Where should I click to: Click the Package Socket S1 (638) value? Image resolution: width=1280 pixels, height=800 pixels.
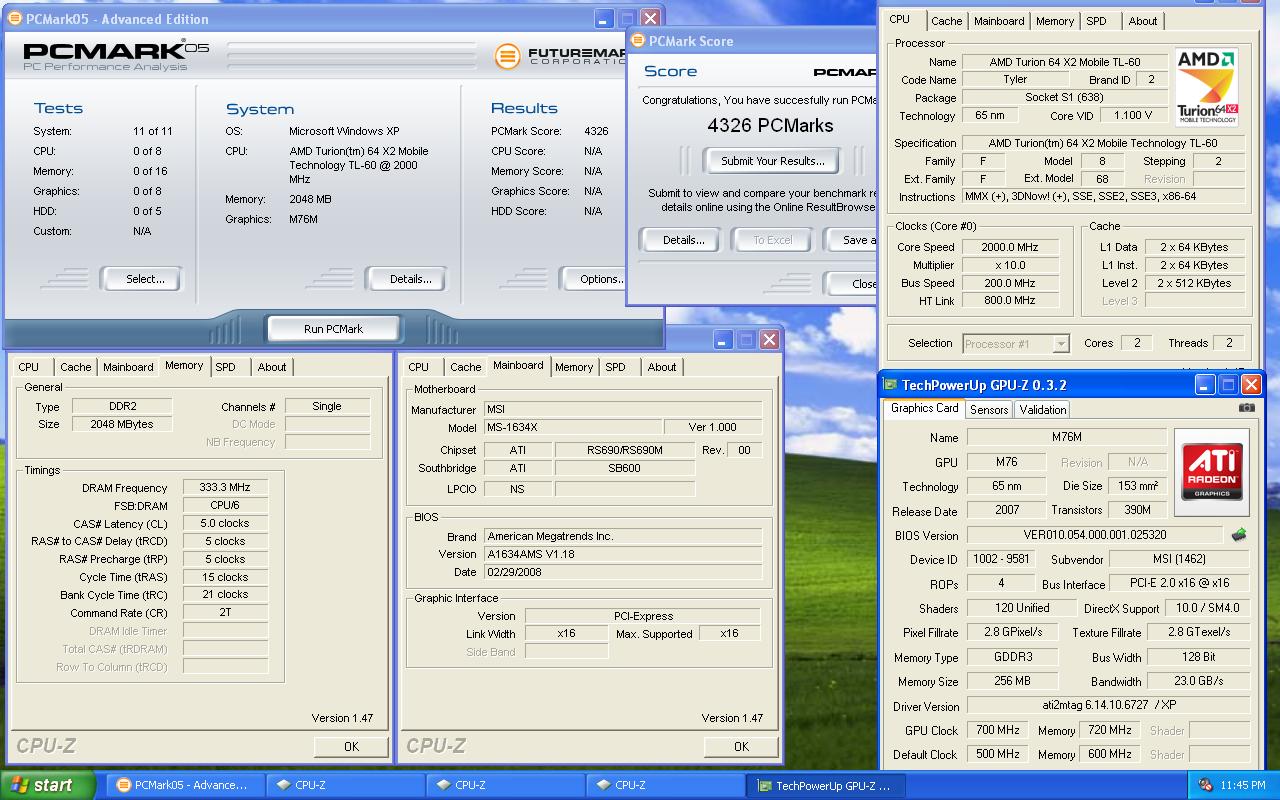coord(1064,97)
